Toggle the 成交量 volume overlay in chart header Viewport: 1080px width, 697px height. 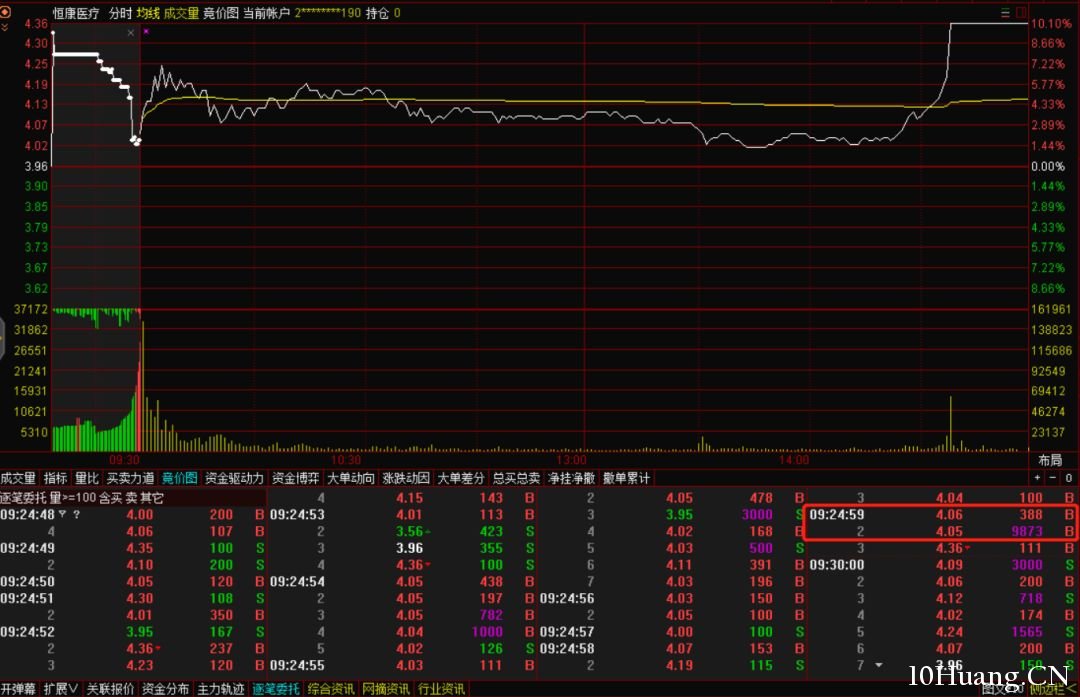pos(181,13)
